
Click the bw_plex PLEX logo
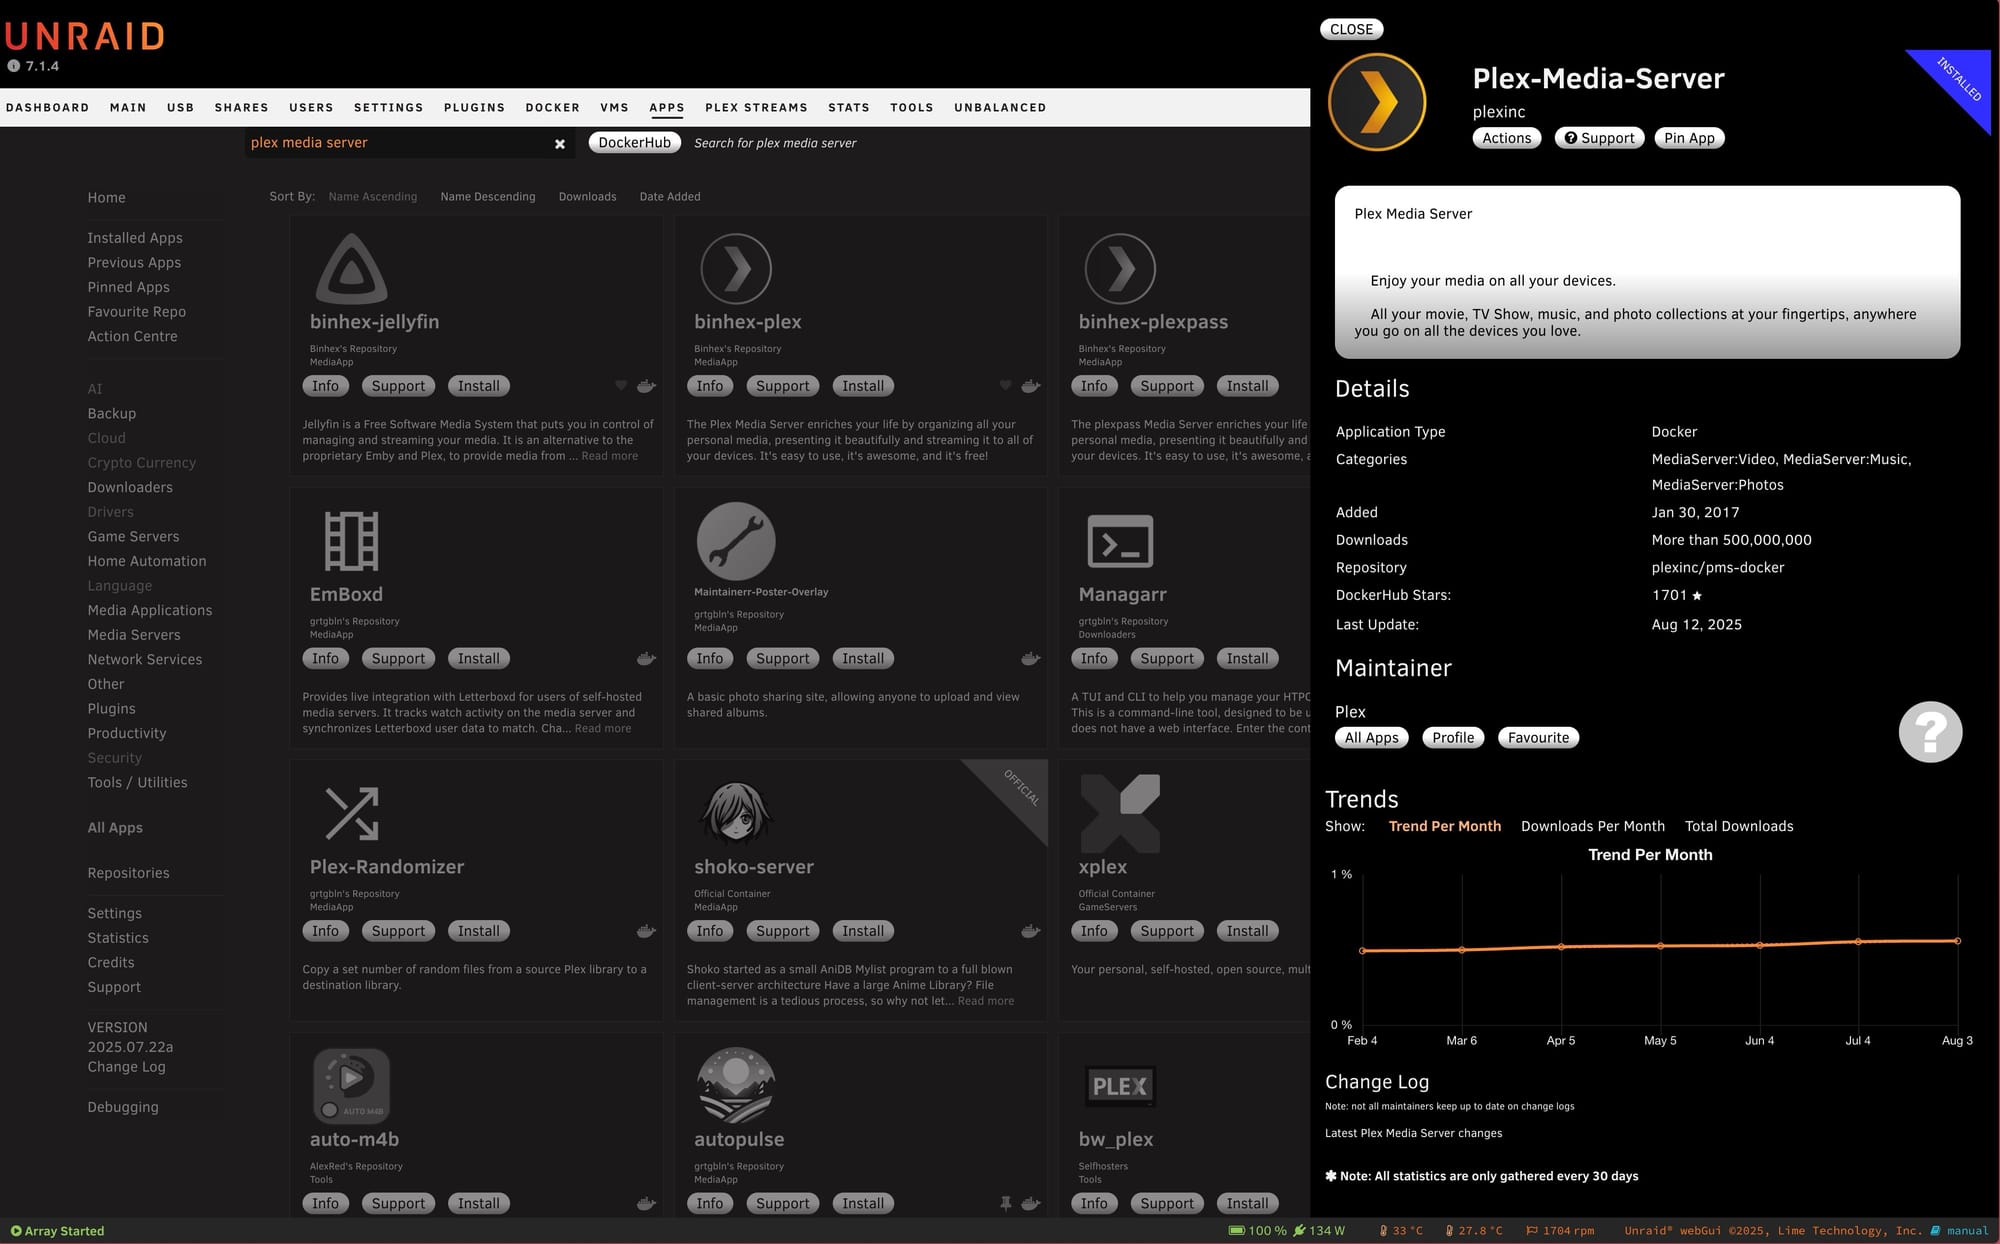1120,1086
